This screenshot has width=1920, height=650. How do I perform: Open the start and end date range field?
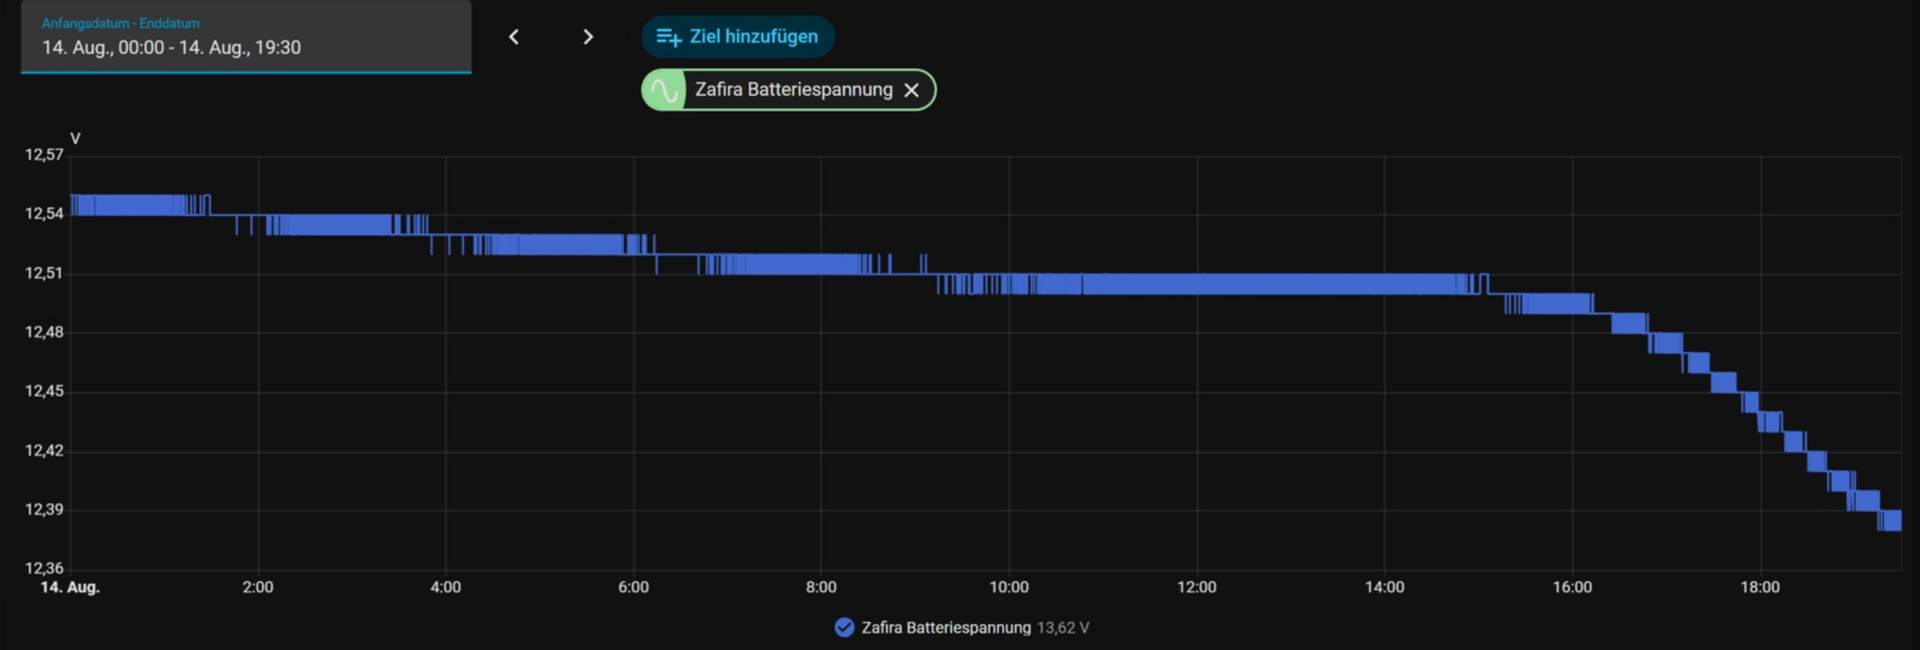click(246, 36)
